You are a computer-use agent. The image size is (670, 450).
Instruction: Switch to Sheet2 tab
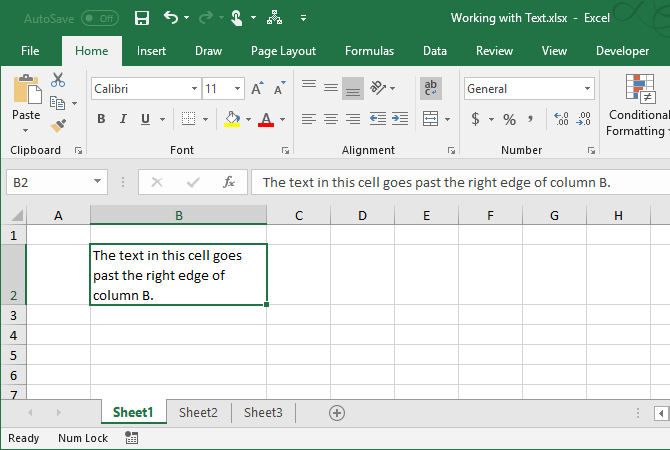pyautogui.click(x=198, y=412)
